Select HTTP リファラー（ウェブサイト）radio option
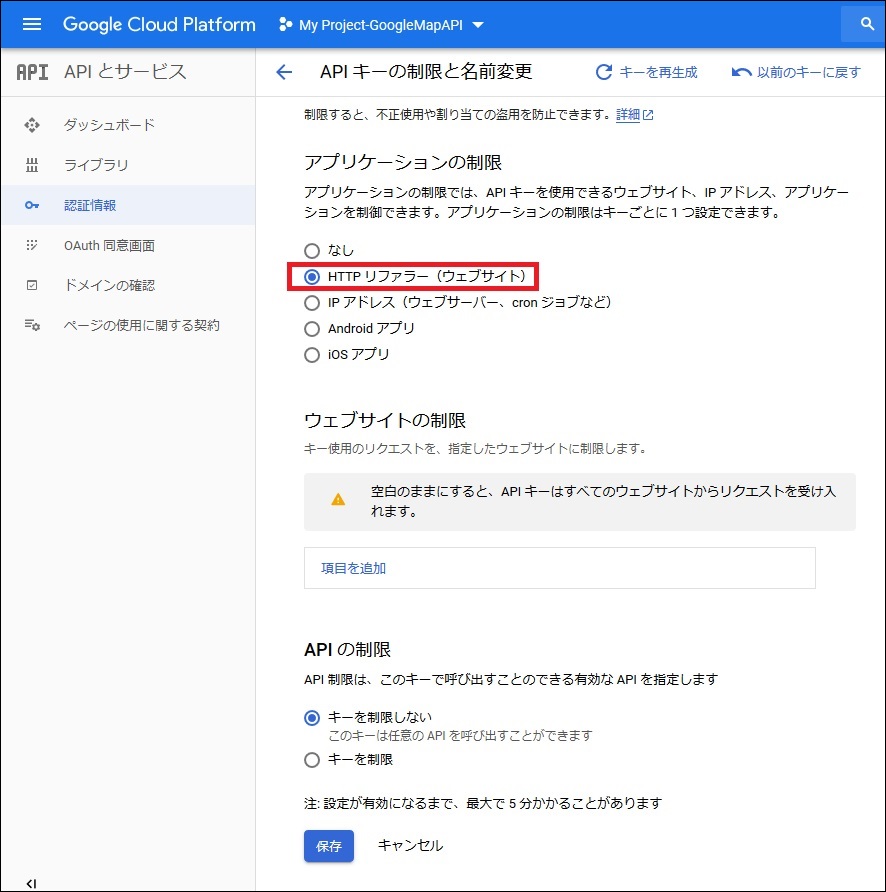The image size is (886, 892). [x=312, y=276]
